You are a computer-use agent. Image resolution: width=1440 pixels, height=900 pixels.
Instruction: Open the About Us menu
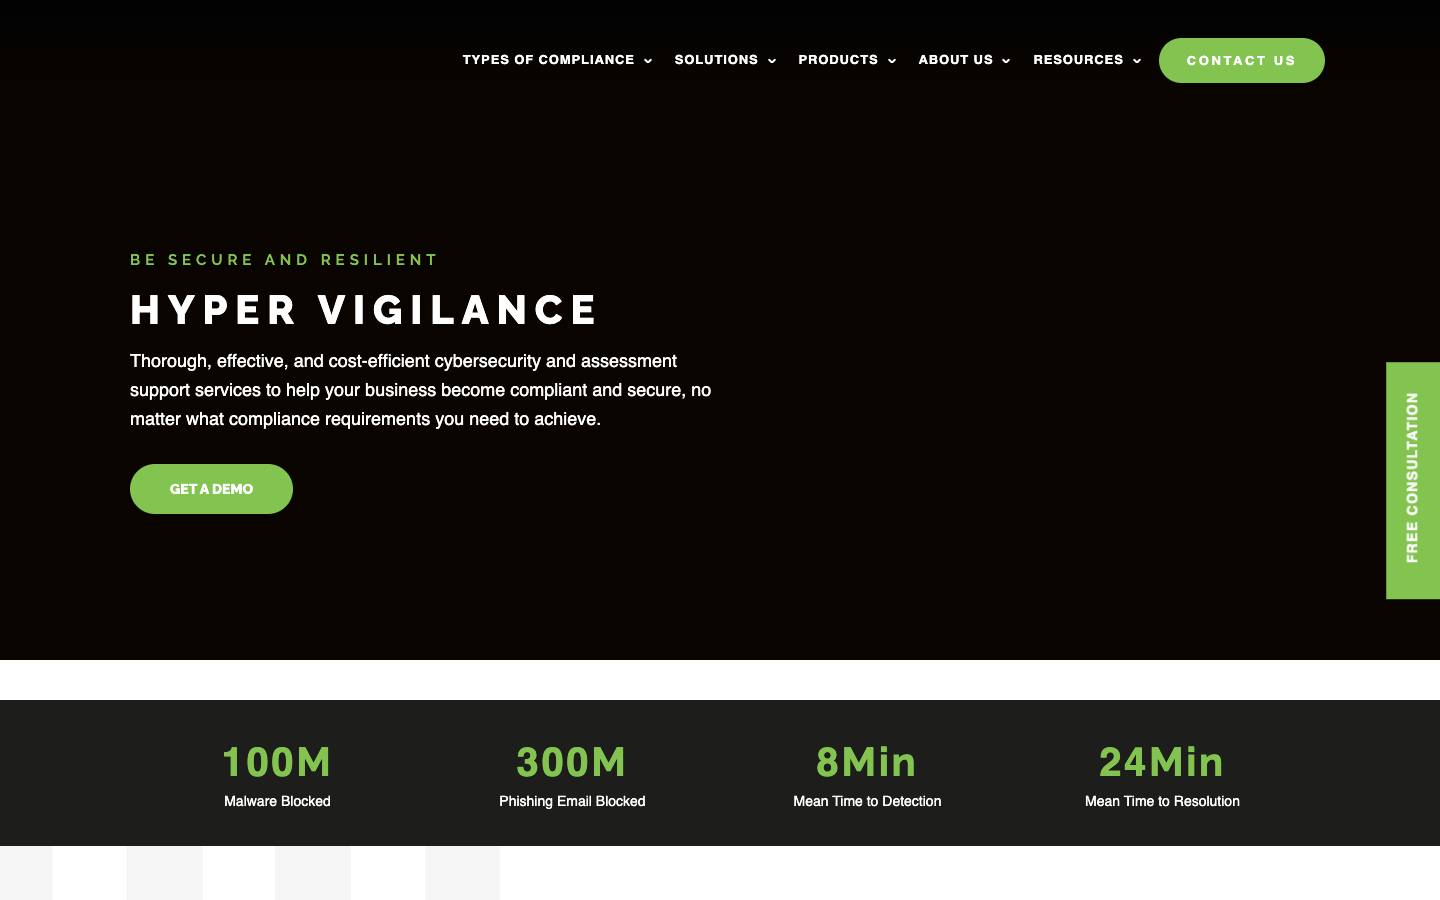pos(956,60)
